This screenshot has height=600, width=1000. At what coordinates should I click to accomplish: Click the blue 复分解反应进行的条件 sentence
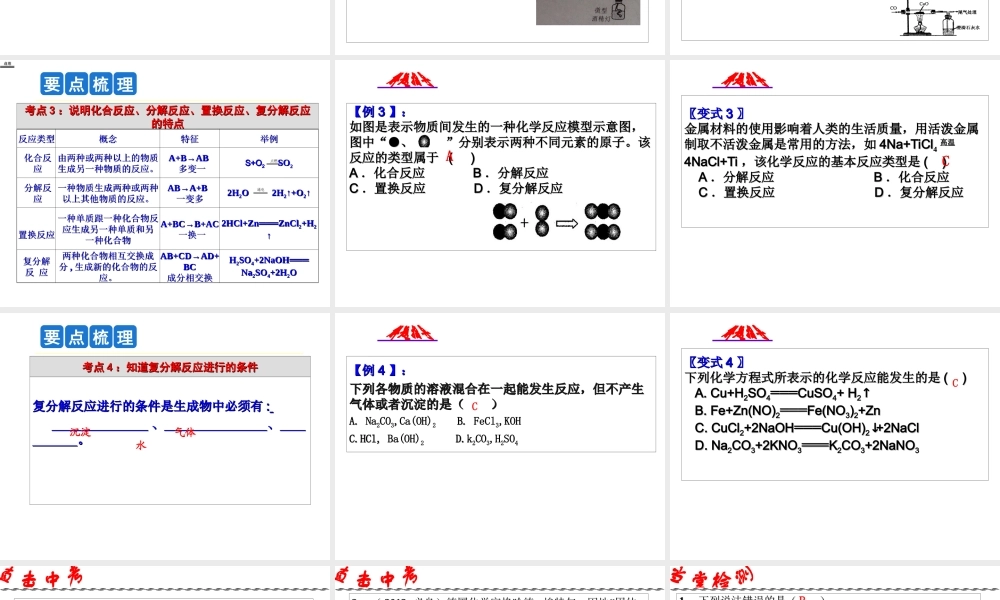click(x=153, y=406)
